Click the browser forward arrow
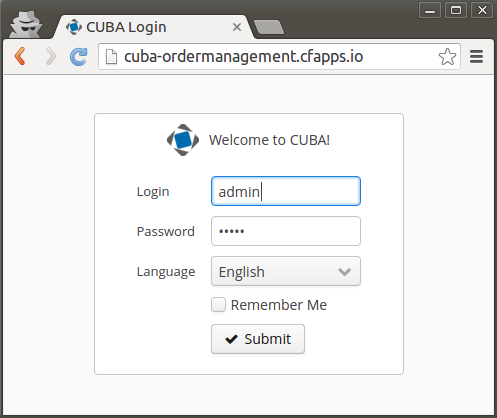 pyautogui.click(x=51, y=56)
